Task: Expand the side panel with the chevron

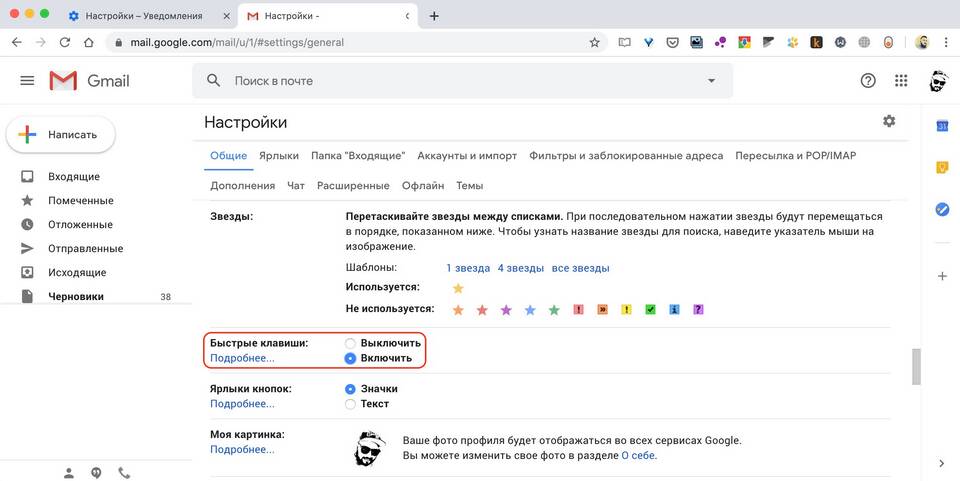Action: click(x=941, y=463)
